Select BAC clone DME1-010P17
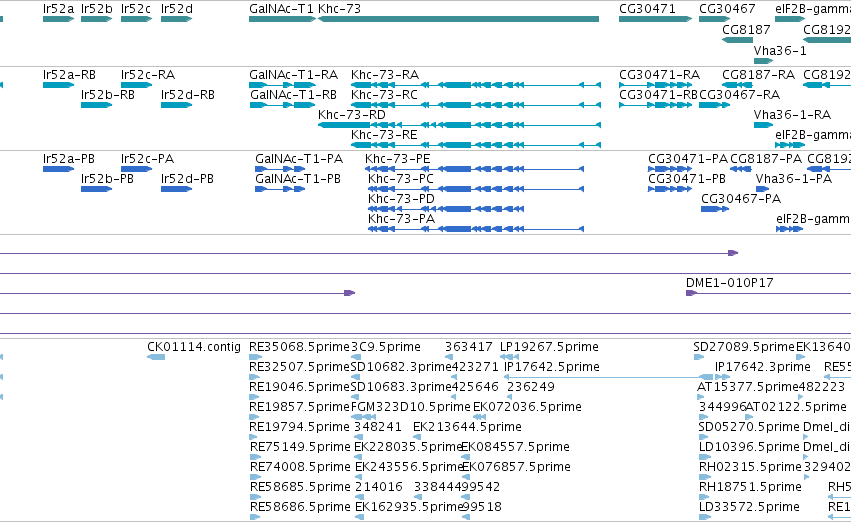The image size is (851, 522). [x=730, y=282]
